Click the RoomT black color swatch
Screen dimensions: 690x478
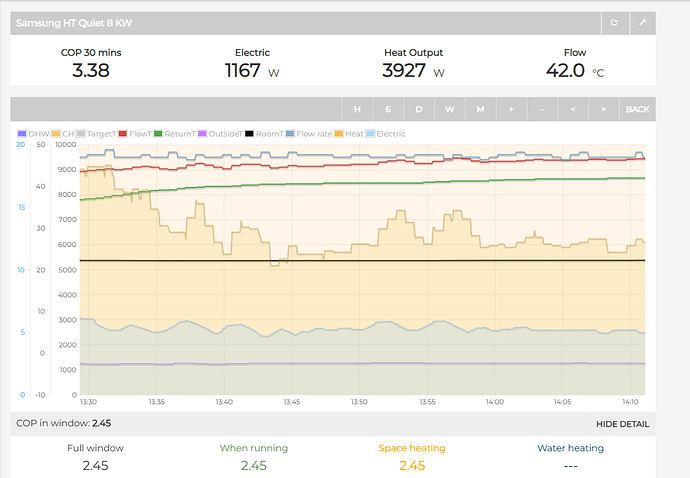(x=250, y=133)
